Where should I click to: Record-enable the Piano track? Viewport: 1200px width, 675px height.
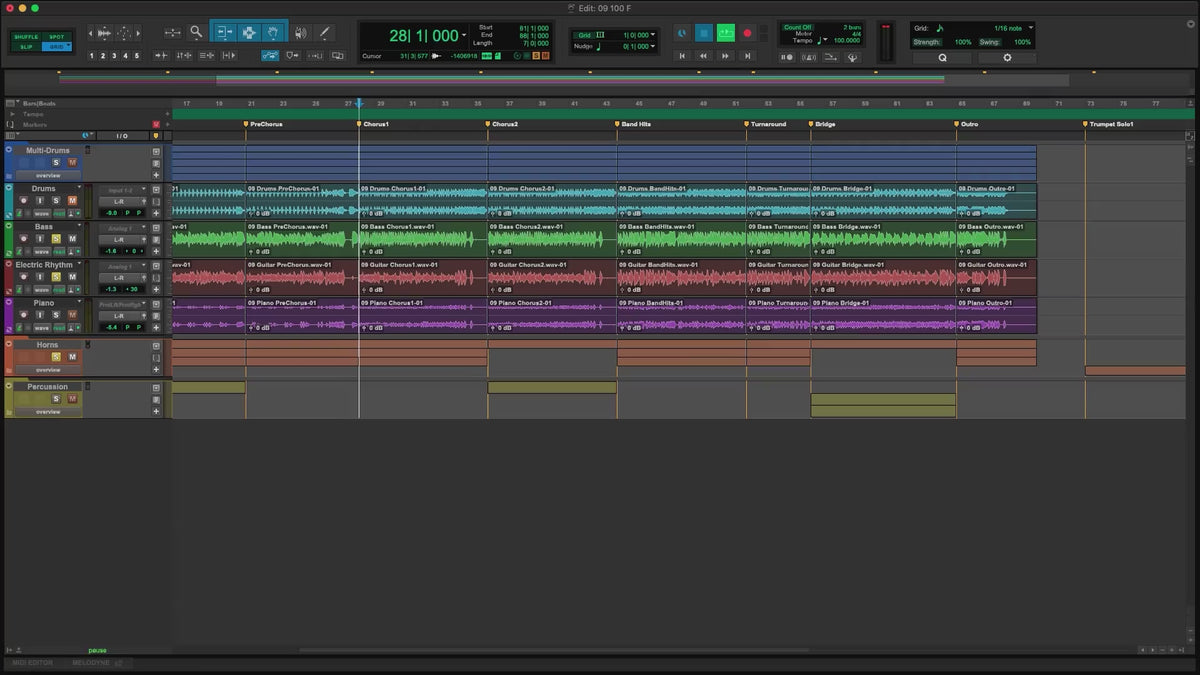pos(23,315)
